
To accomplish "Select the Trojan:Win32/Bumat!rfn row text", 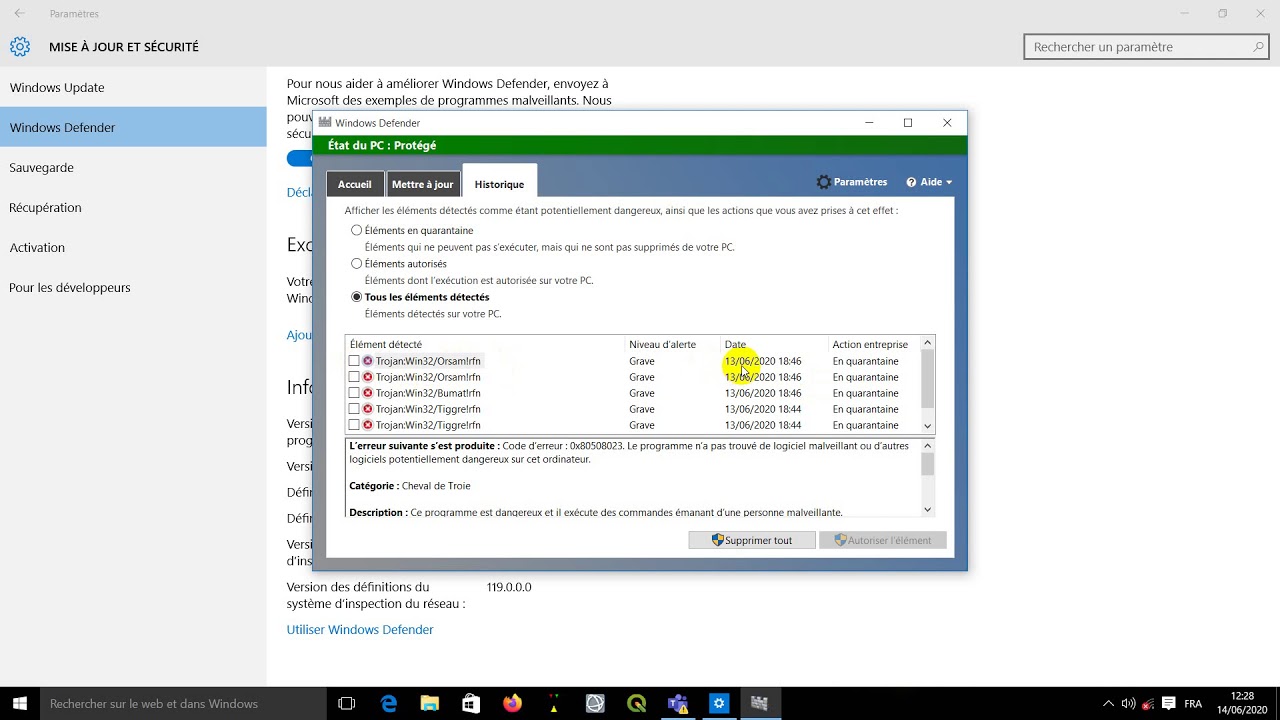I will [x=428, y=393].
